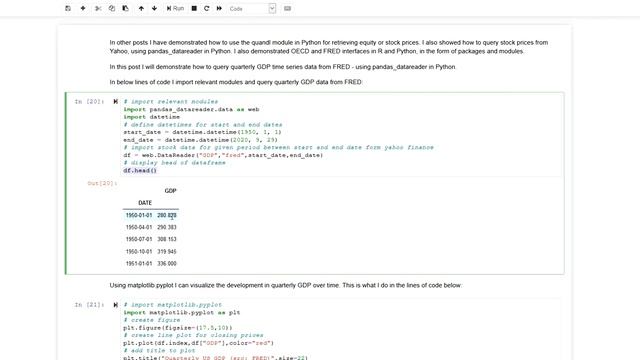Restart the kernel
The height and width of the screenshot is (360, 640).
tap(207, 8)
